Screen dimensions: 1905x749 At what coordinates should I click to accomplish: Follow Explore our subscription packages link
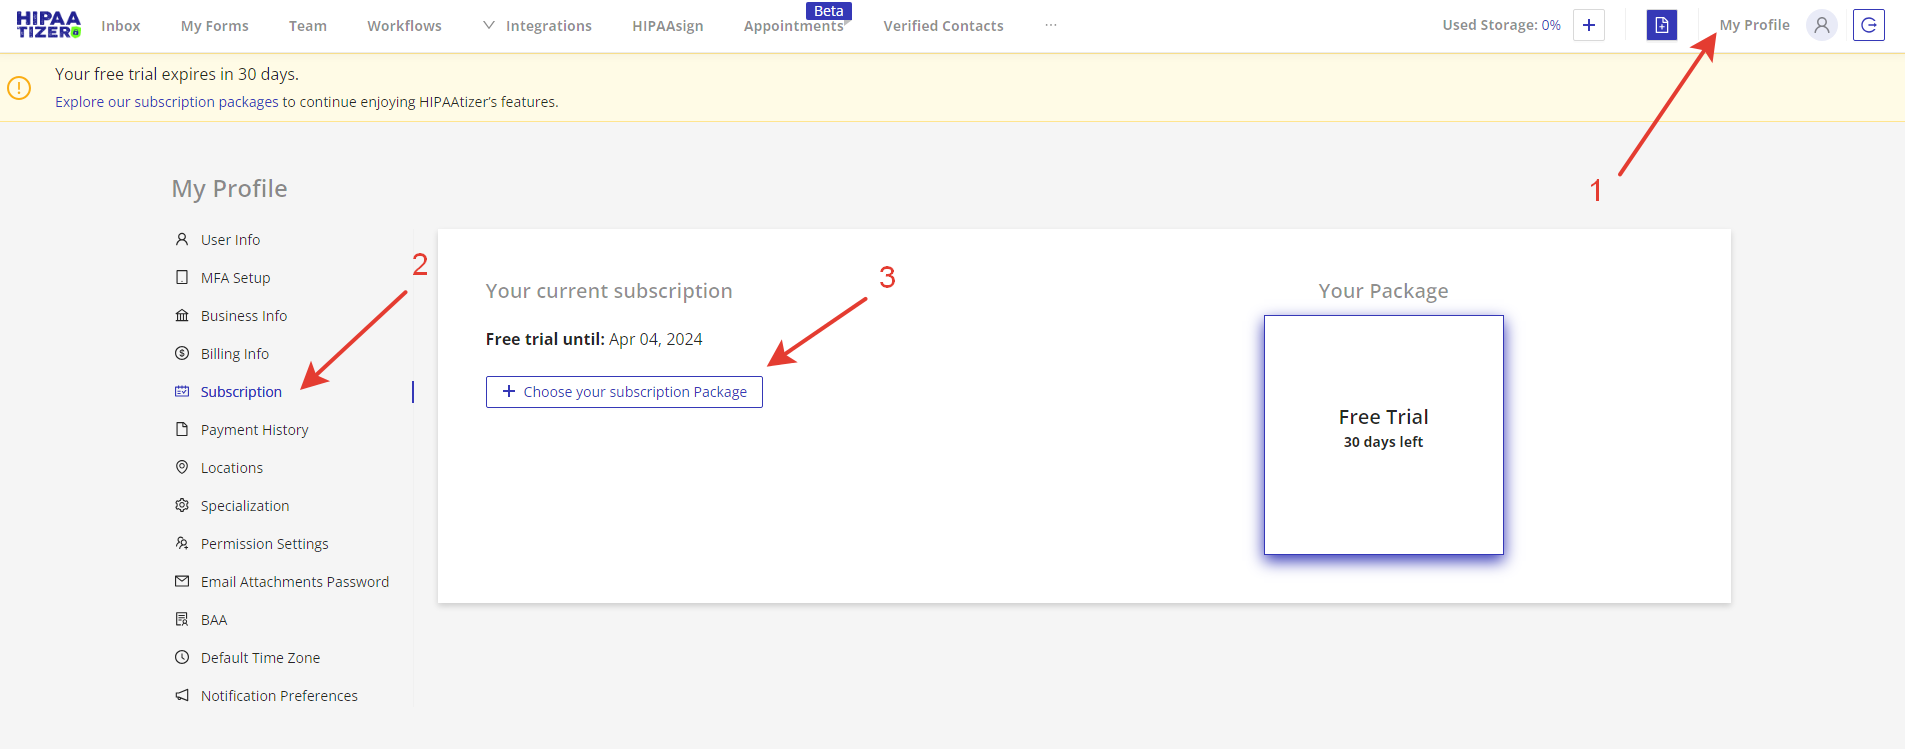point(167,102)
